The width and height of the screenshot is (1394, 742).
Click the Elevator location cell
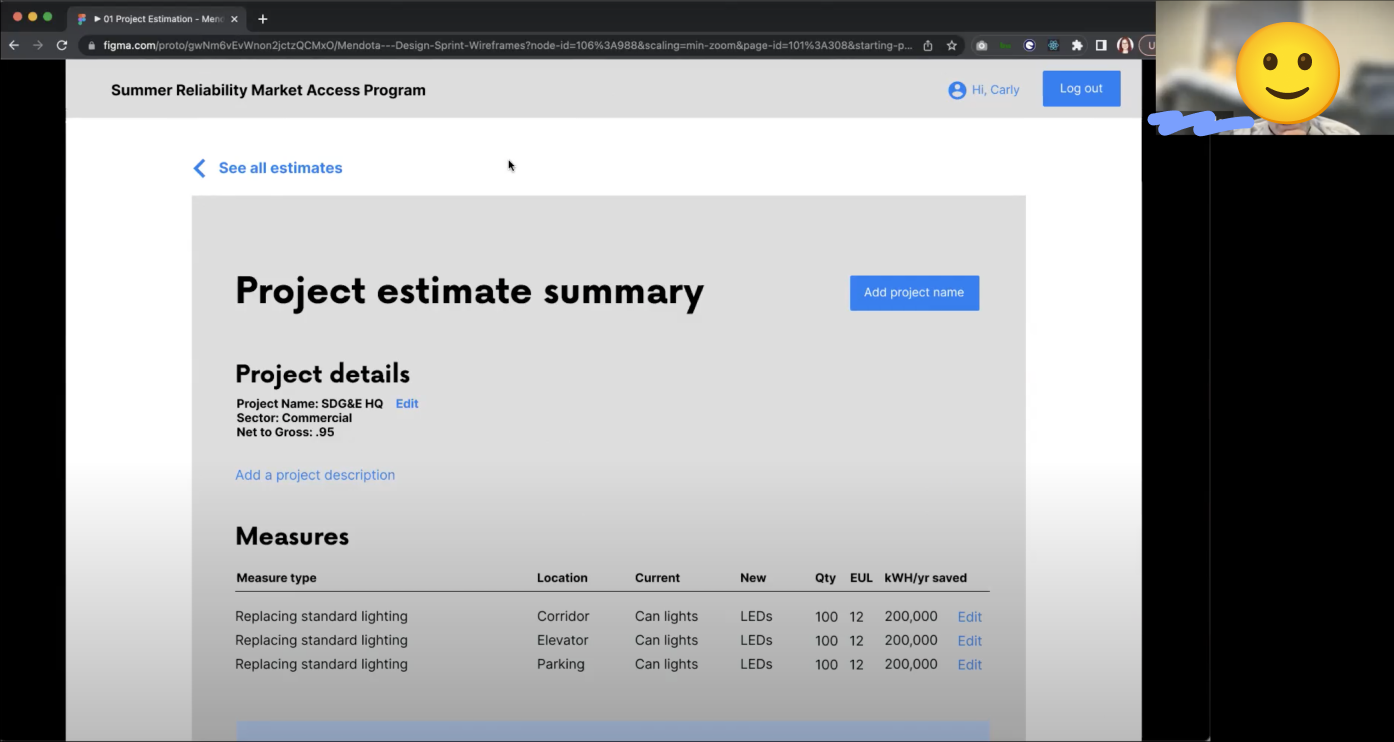563,640
